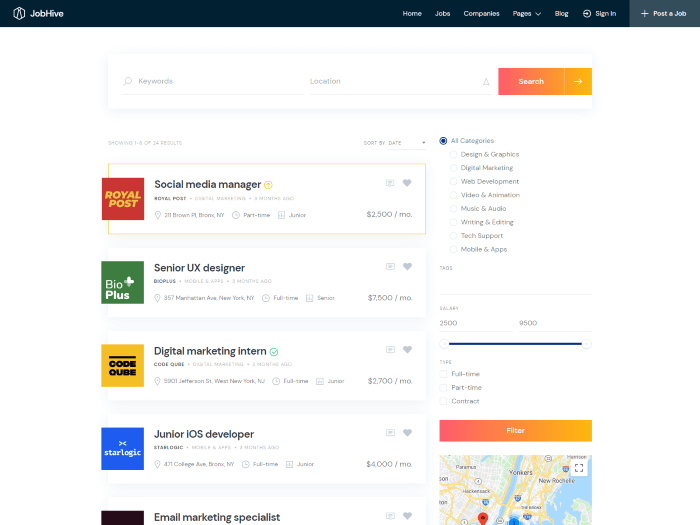This screenshot has width=700, height=525.
Task: Open the Email marketing specialist job title
Action: click(217, 517)
